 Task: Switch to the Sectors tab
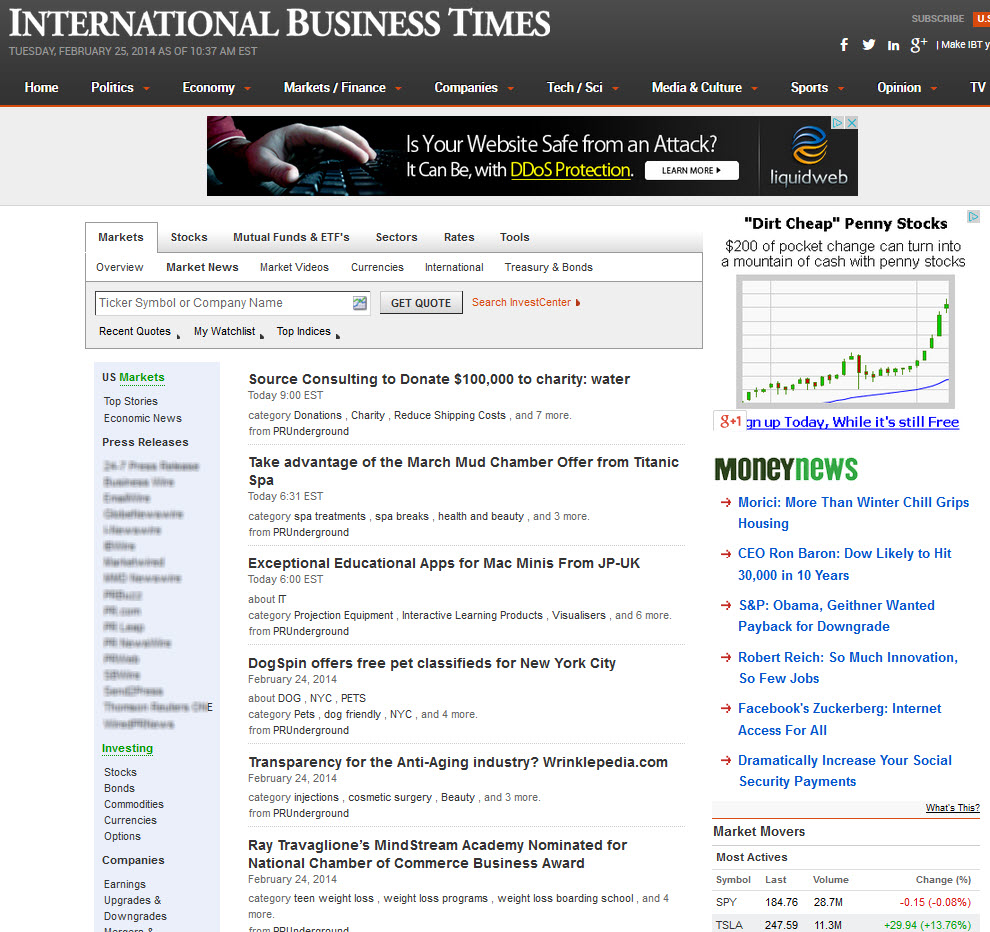point(397,237)
